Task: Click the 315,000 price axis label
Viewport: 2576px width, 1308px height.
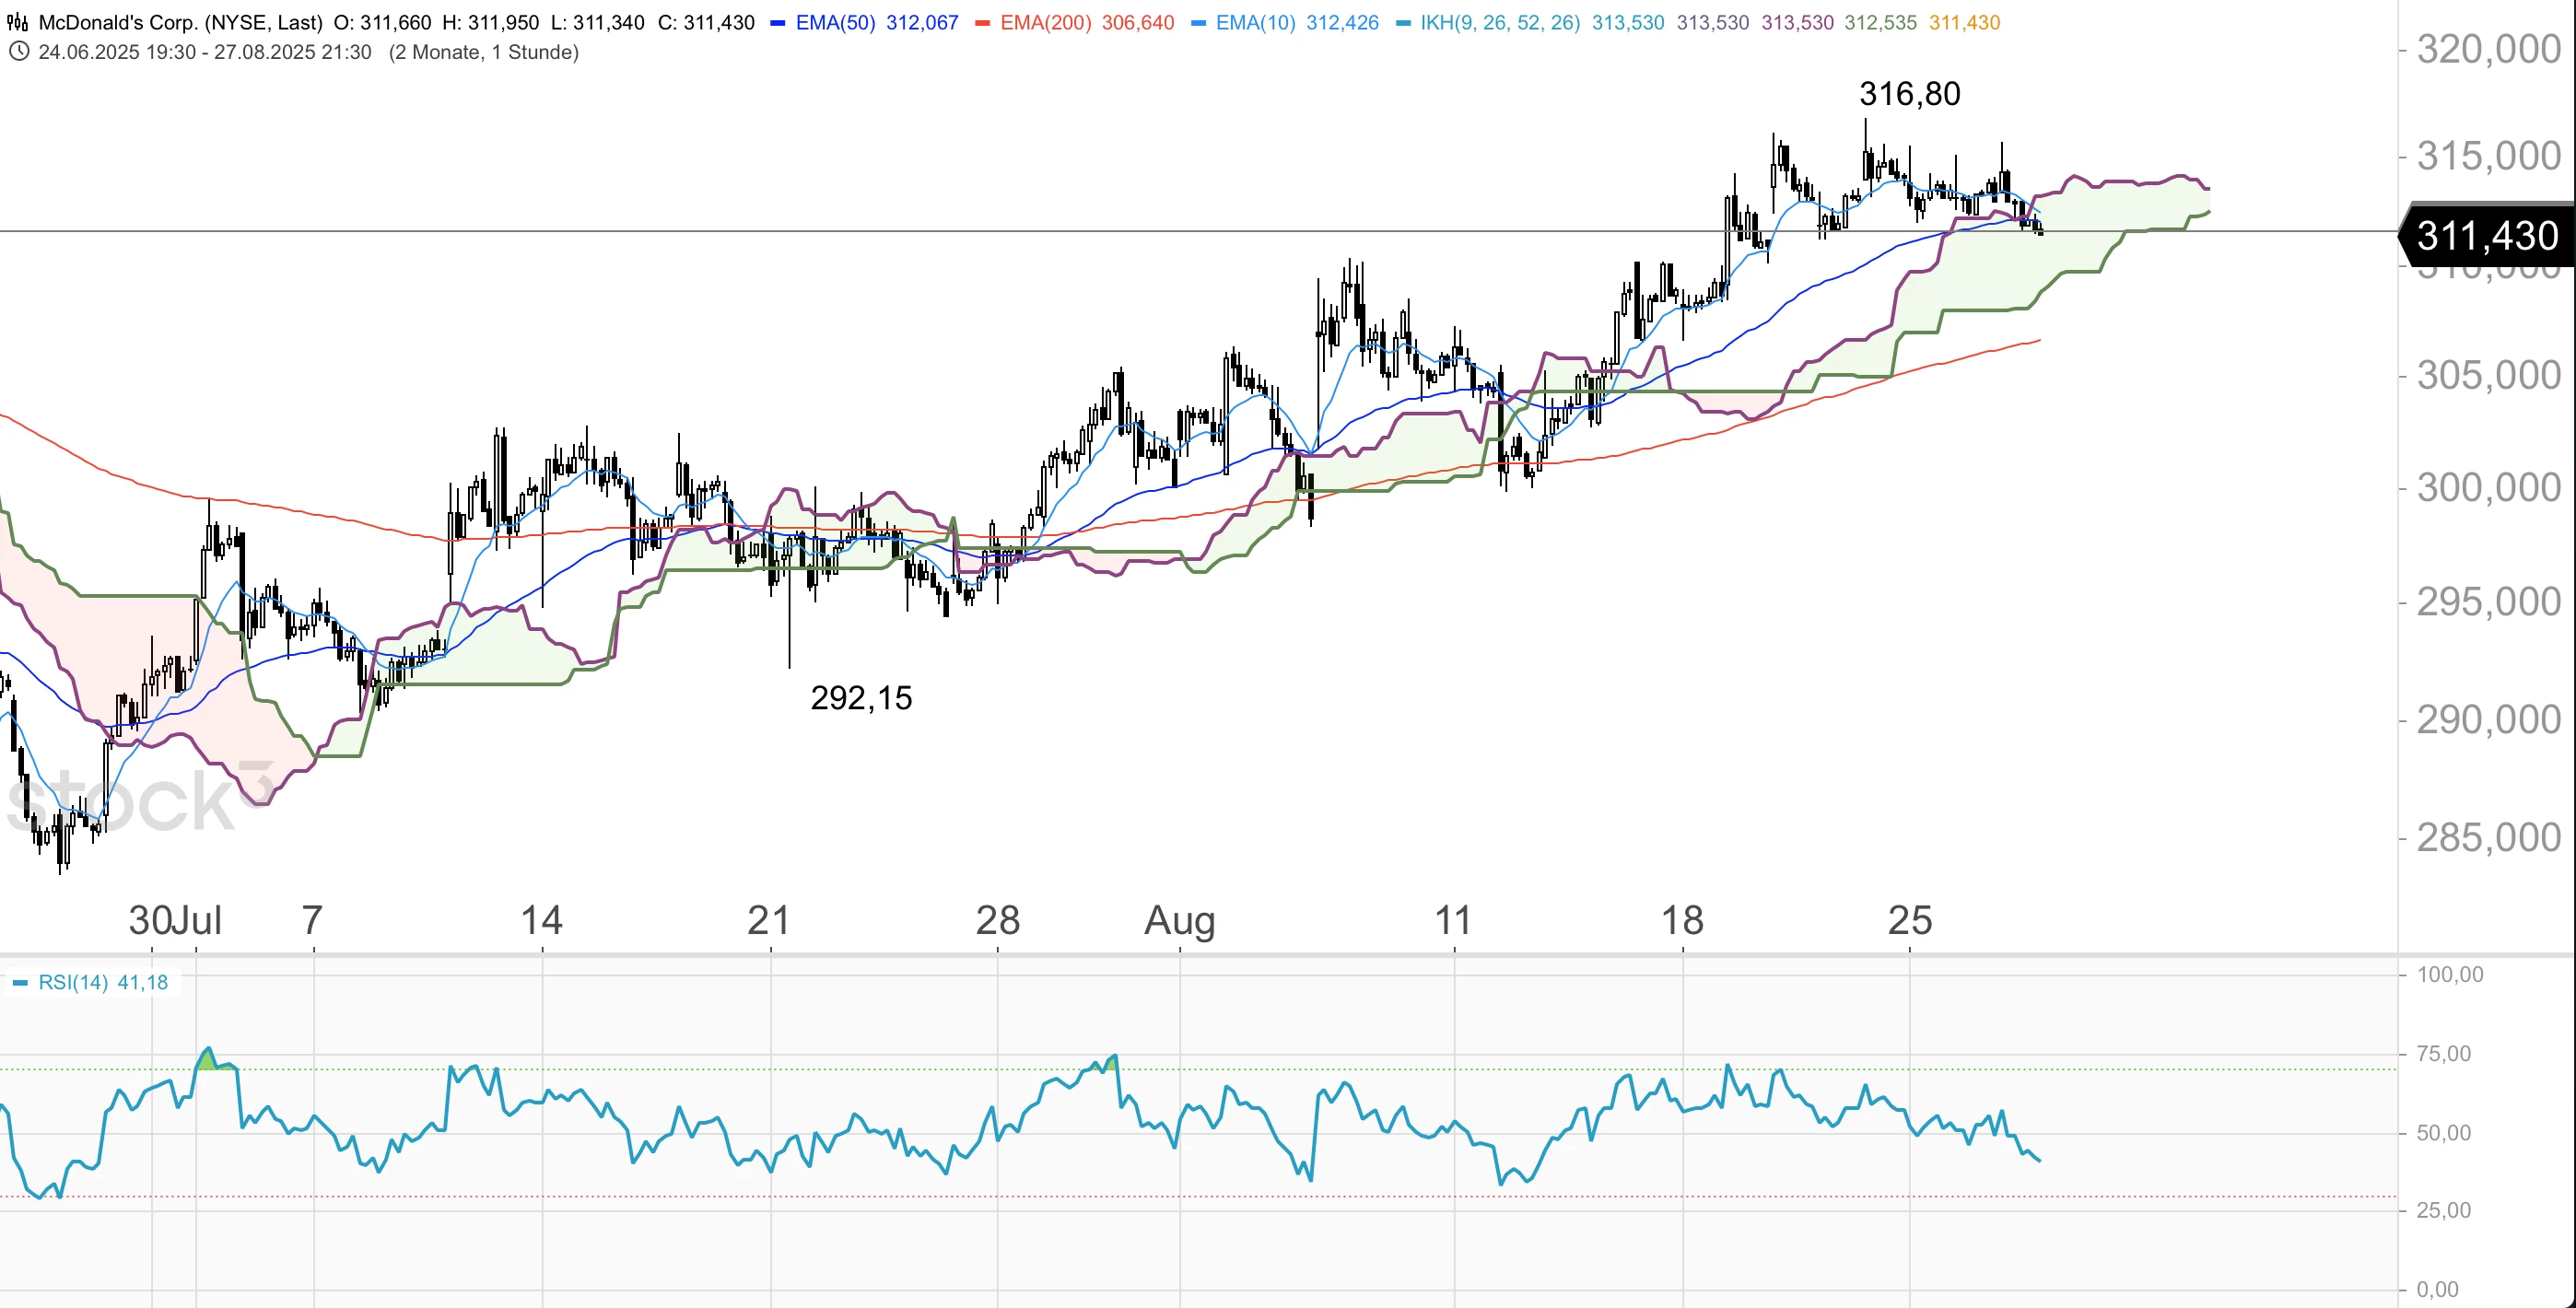Action: (2488, 155)
